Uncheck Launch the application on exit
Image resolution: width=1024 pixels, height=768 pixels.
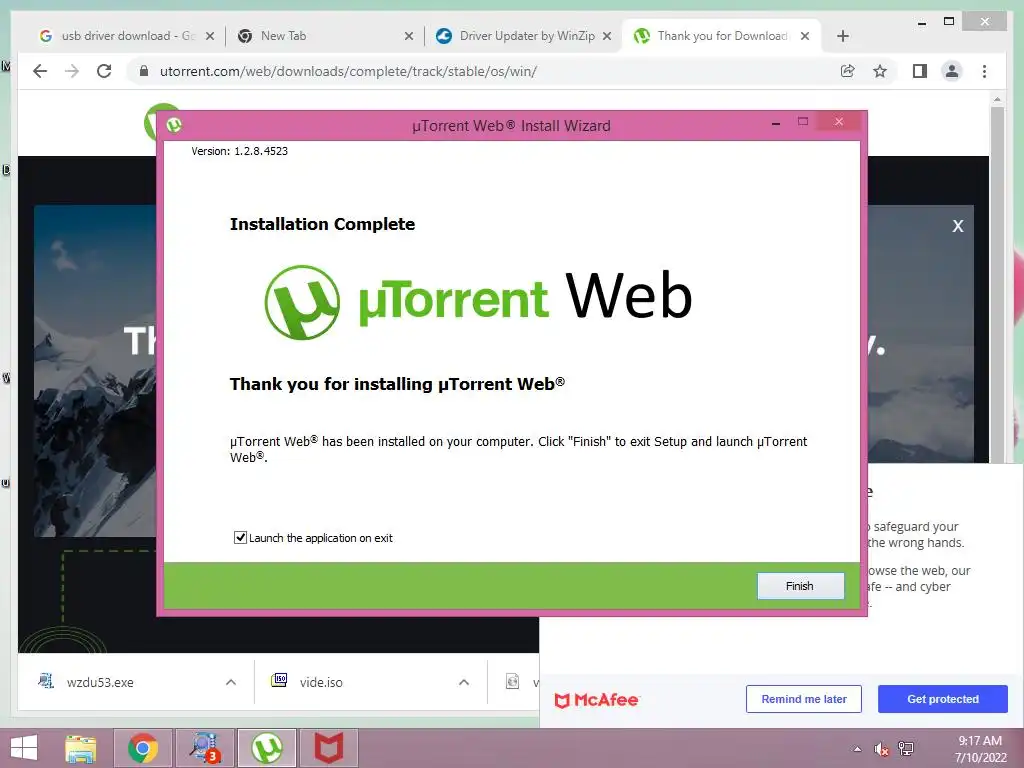pyautogui.click(x=240, y=537)
